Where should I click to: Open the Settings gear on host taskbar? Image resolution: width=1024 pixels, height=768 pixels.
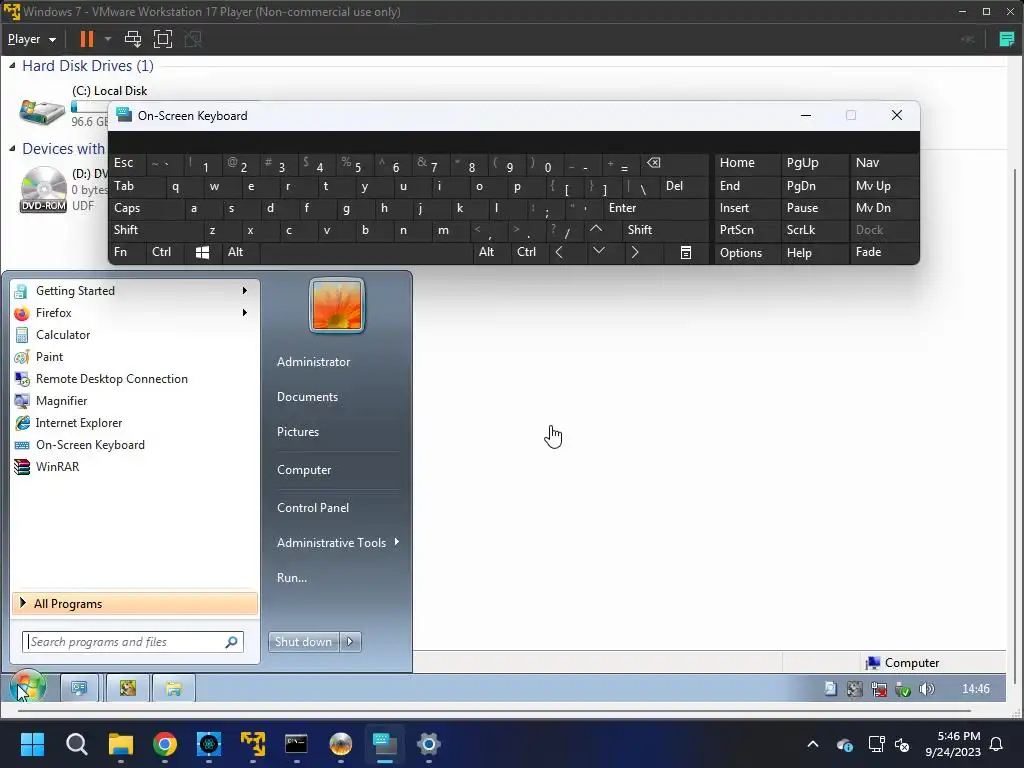428,744
